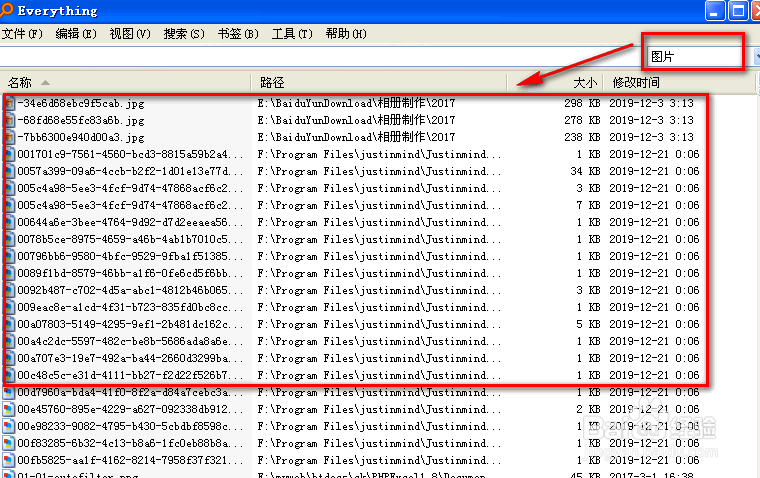This screenshot has width=760, height=478.
Task: Select file name -68fd68e55fc83a6b.jpg
Action: (x=81, y=120)
